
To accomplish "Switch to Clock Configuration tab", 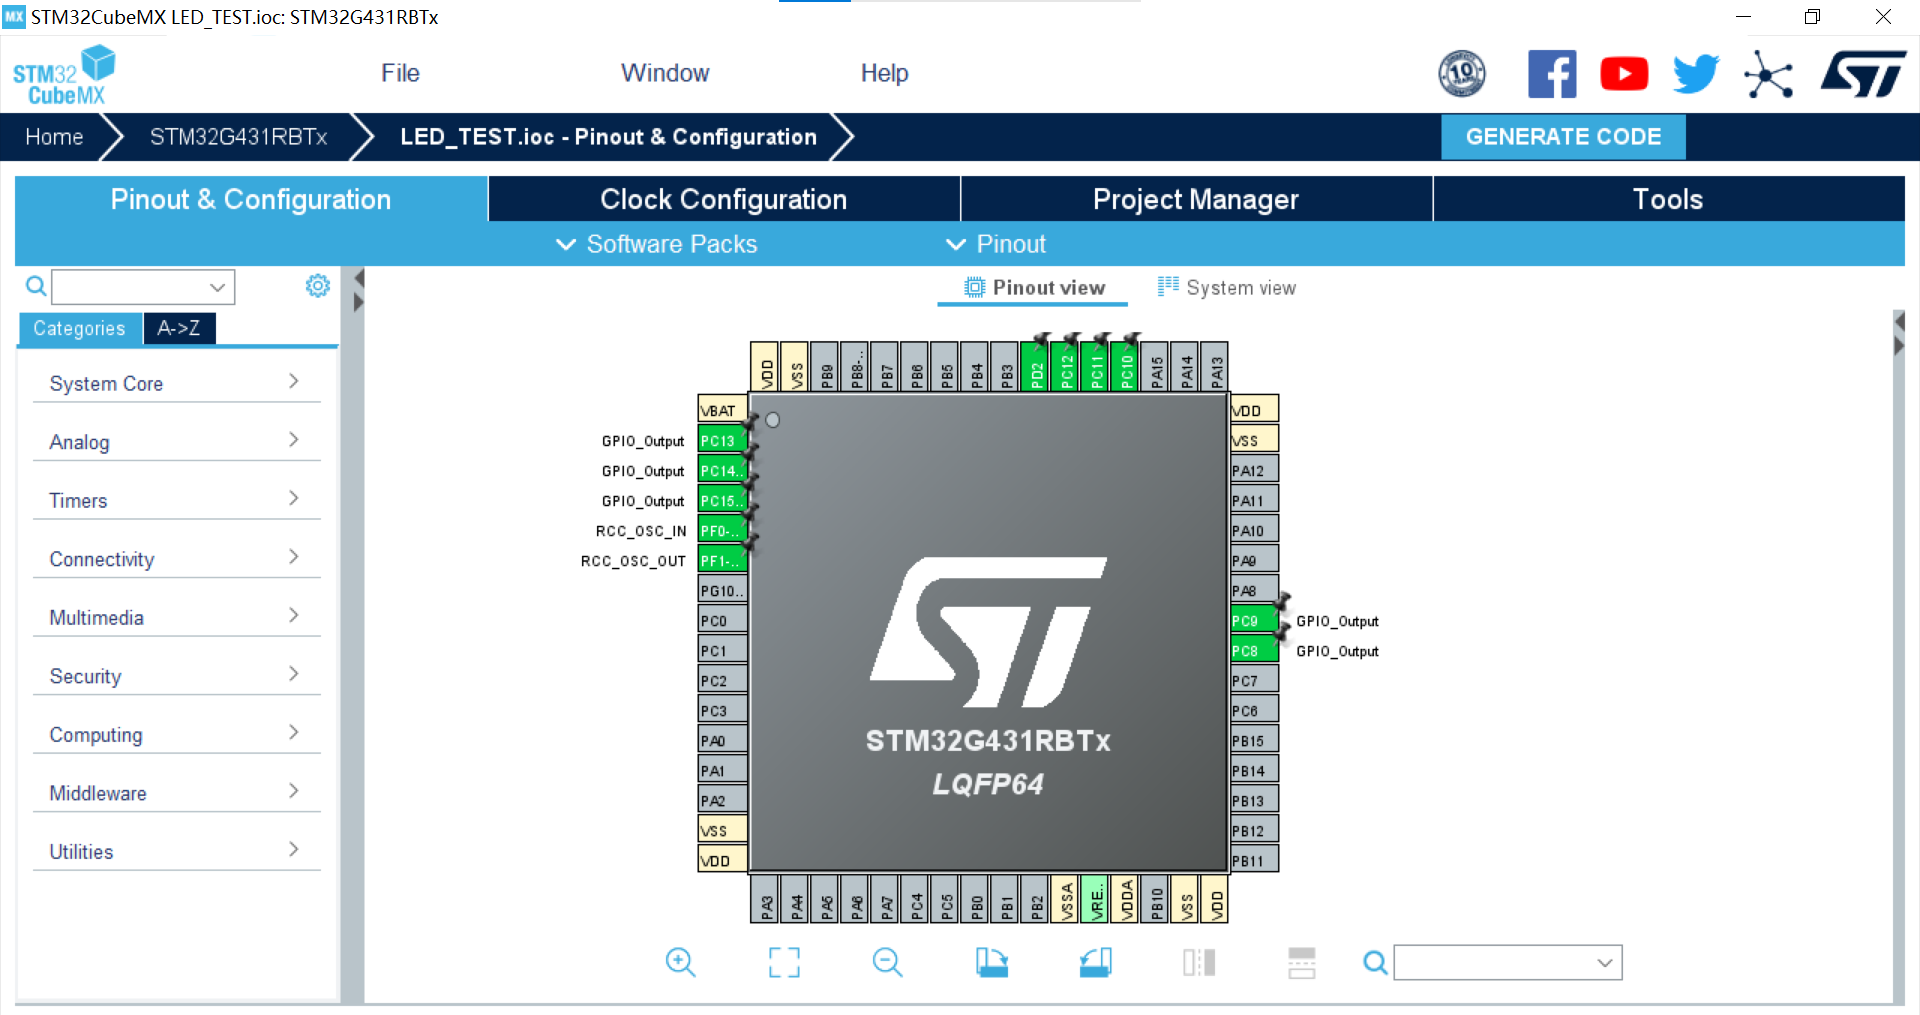I will 724,199.
